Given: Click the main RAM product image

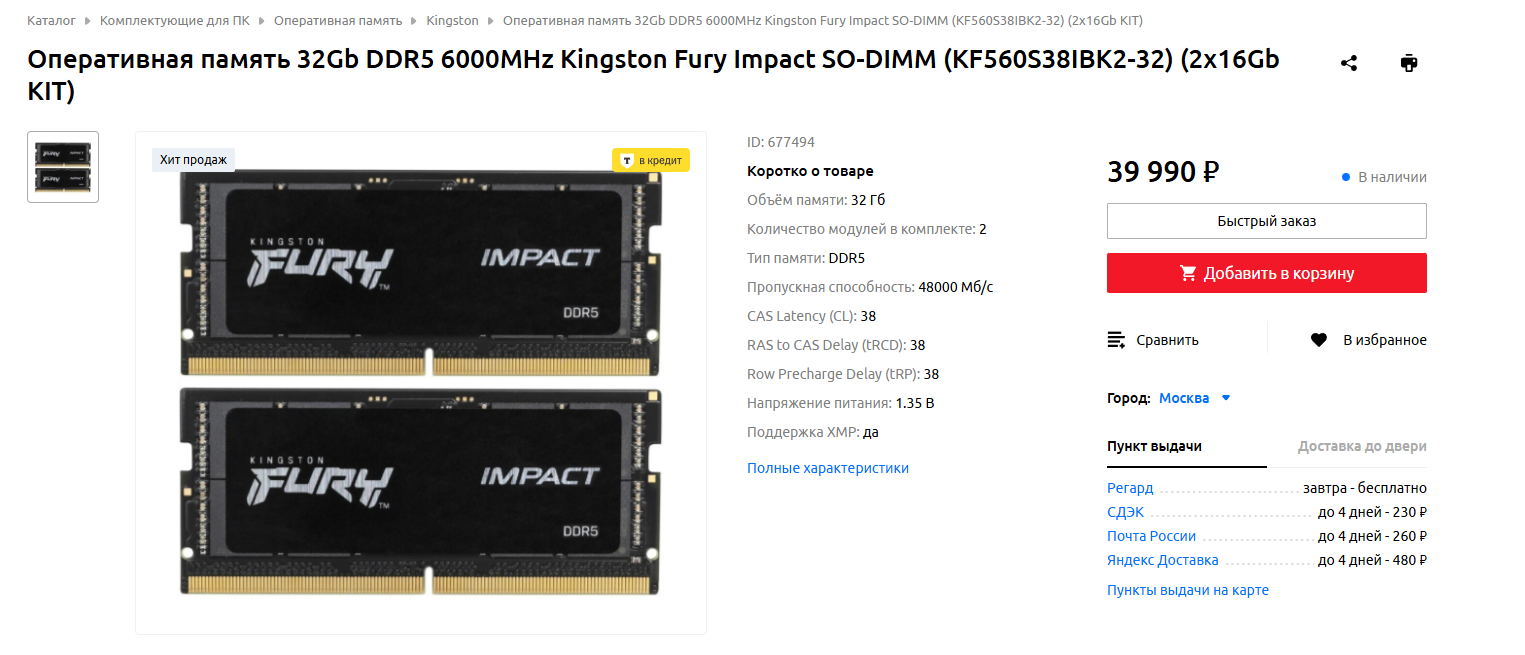Looking at the screenshot, I should [421, 383].
